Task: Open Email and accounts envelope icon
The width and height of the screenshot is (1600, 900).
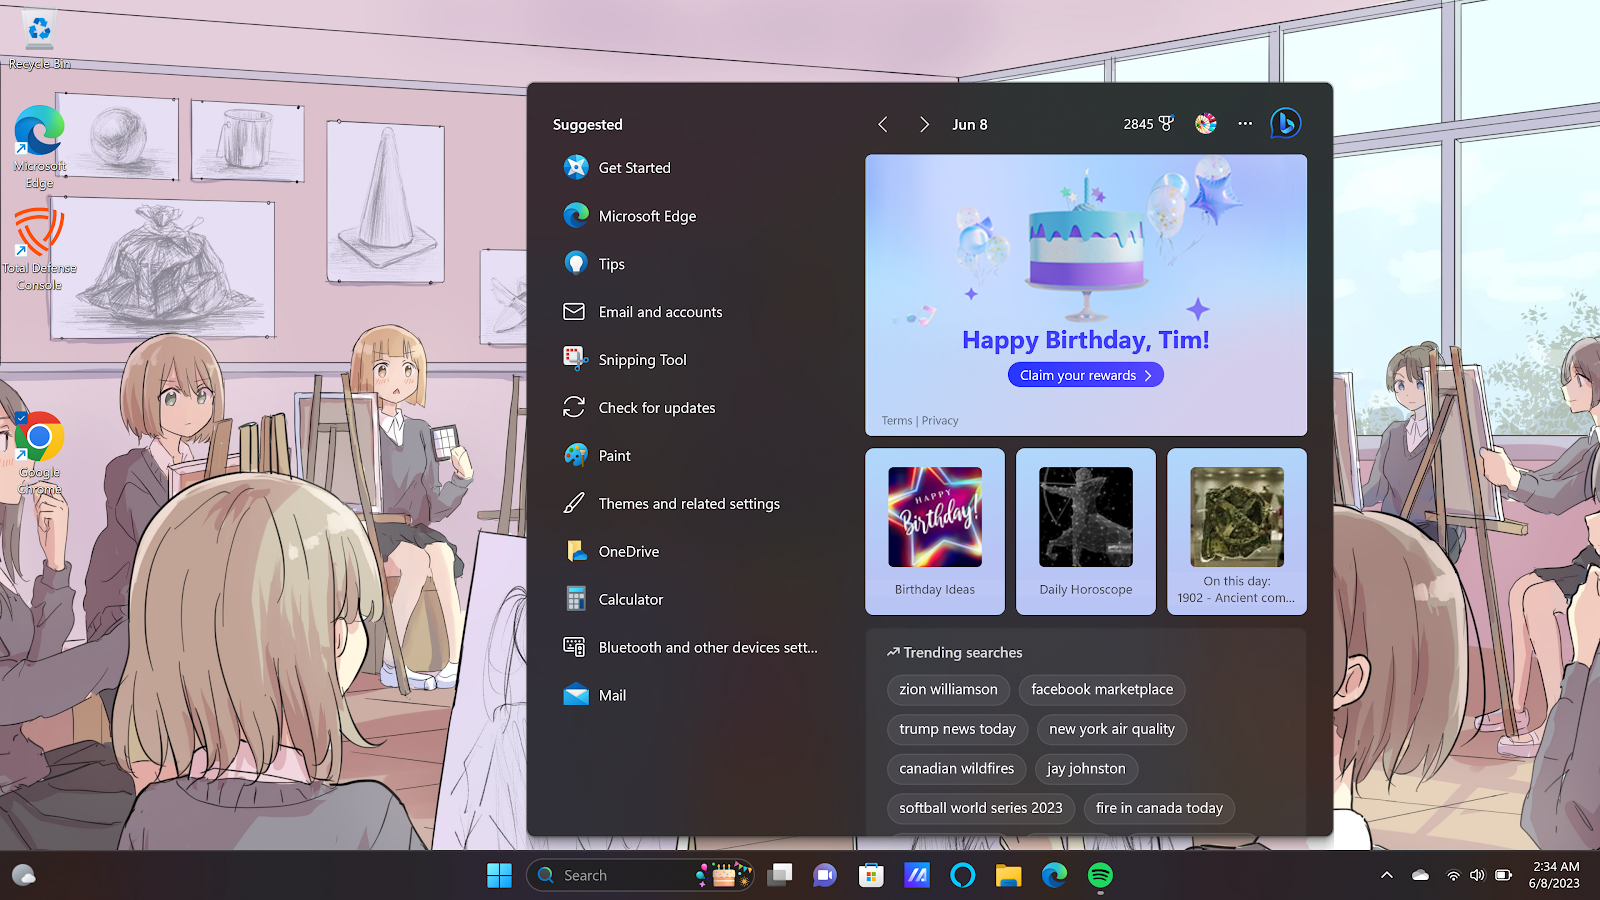Action: coord(574,312)
